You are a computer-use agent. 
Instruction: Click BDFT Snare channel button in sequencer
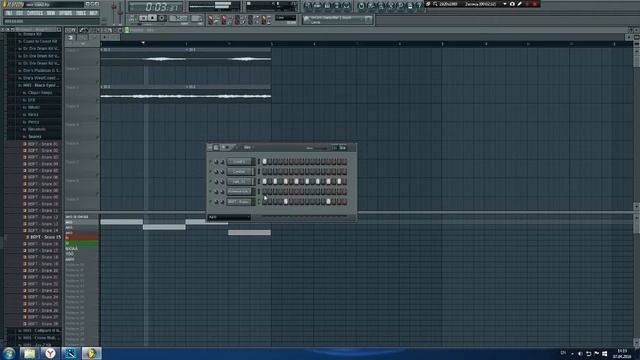click(239, 202)
